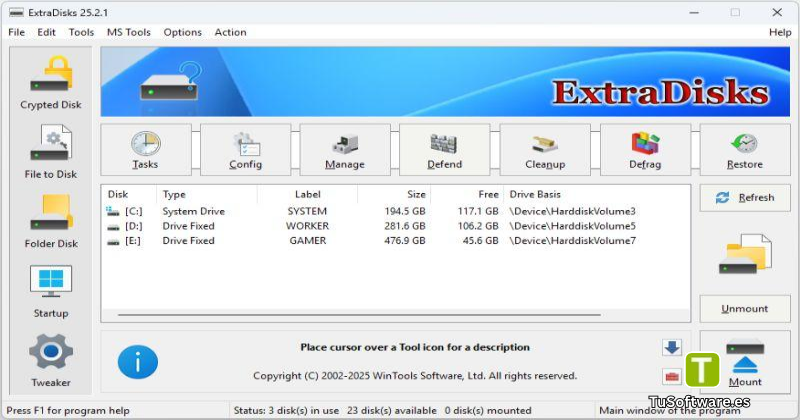Click the Drive Fixed cell for D:
This screenshot has width=800, height=420.
click(x=188, y=226)
